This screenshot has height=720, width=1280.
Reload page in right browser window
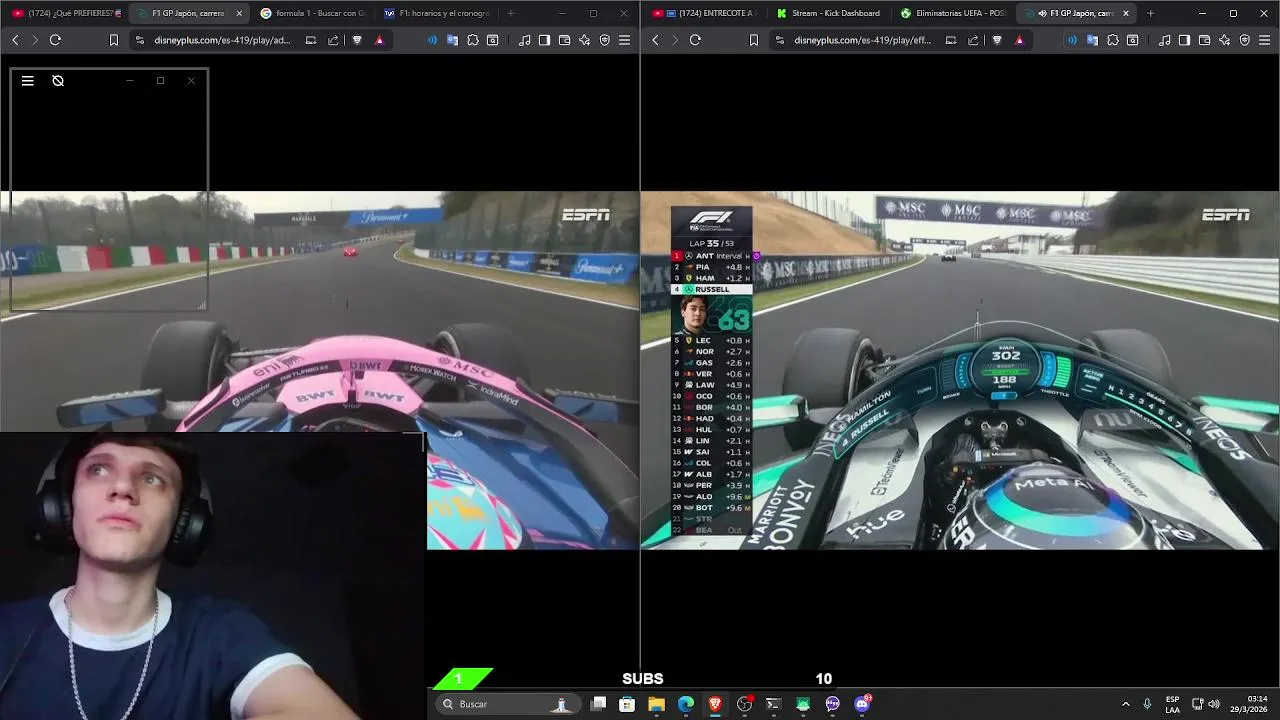695,40
